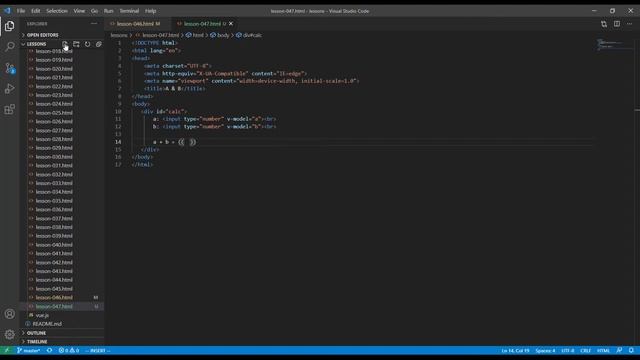Click the feedback icon in status bar
The width and height of the screenshot is (640, 360).
619,350
